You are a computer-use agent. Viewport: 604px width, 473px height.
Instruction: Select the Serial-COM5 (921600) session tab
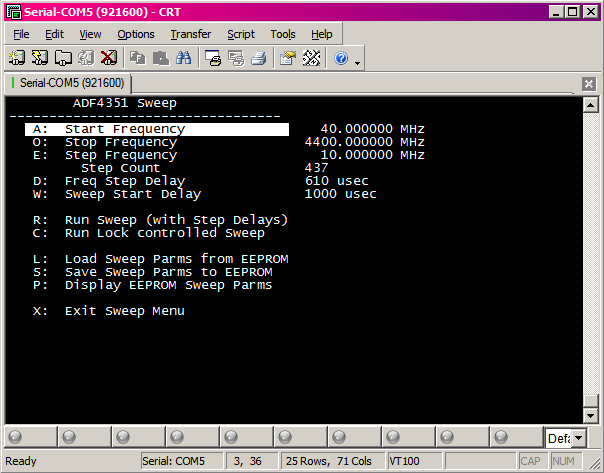[x=68, y=83]
